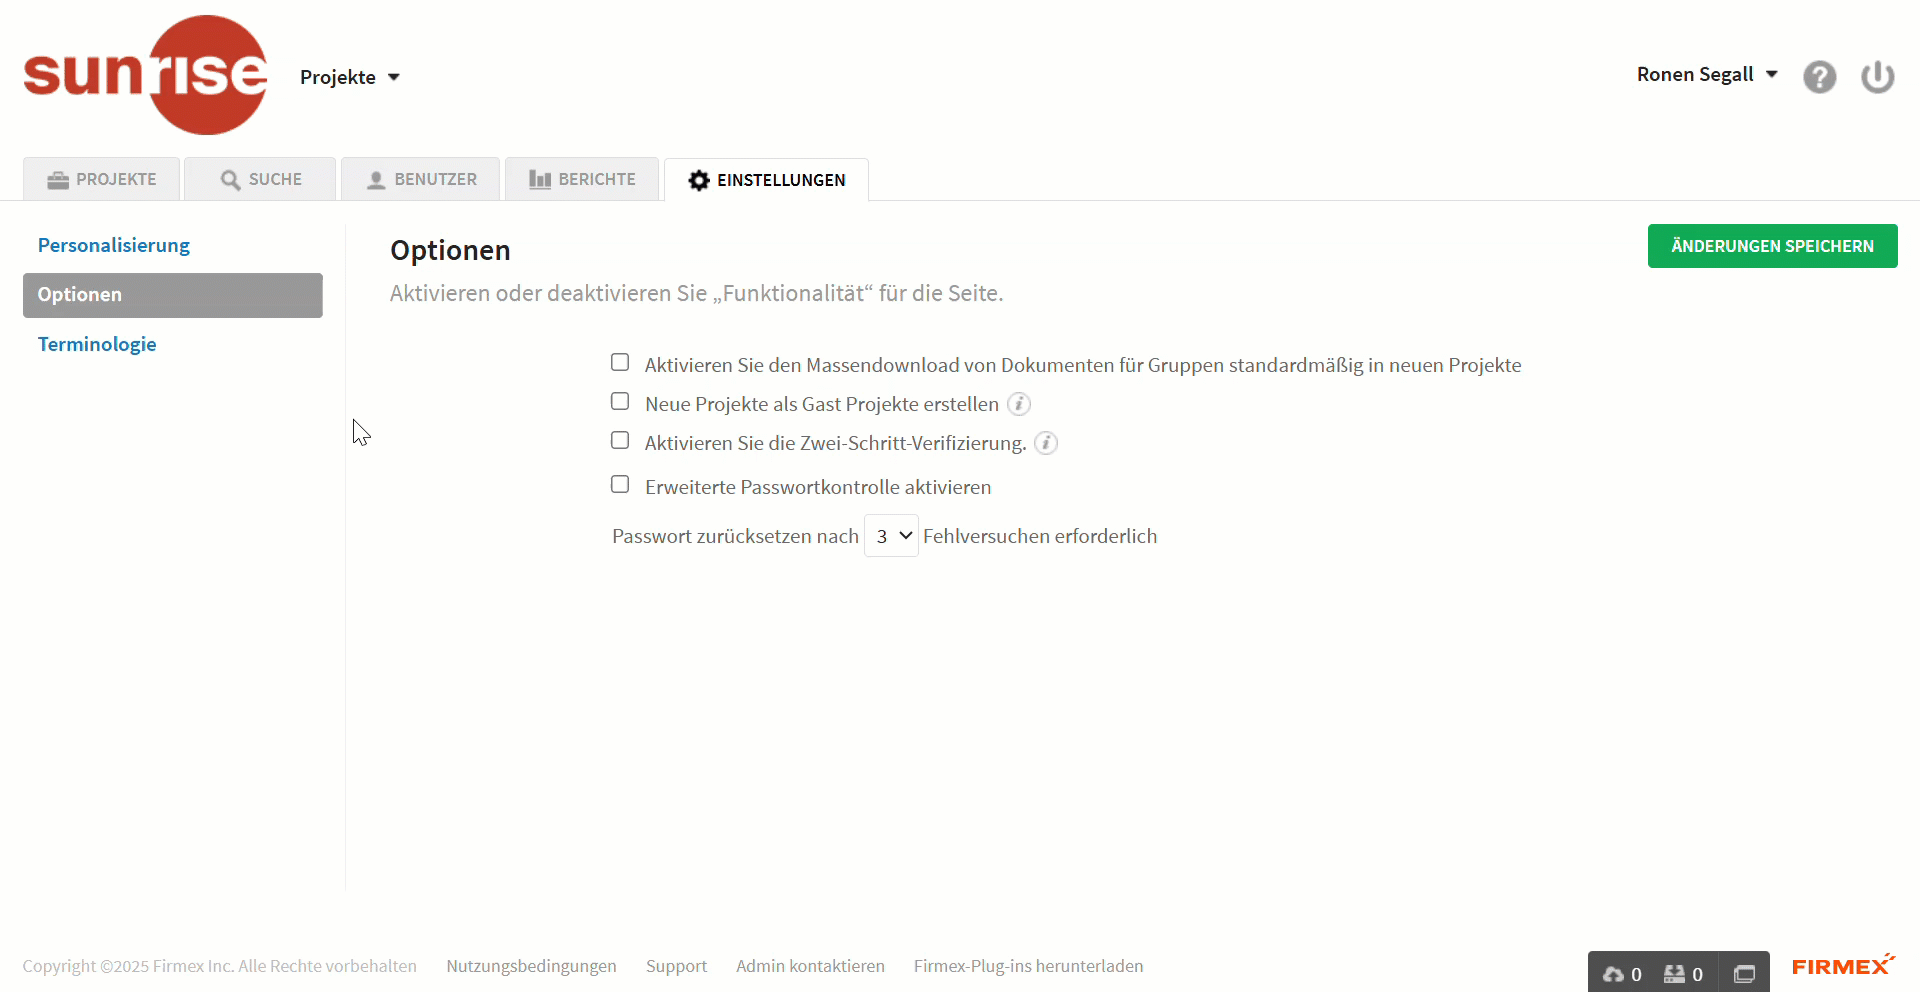The height and width of the screenshot is (992, 1920).
Task: Click Admin kontaktieren footer link
Action: (x=810, y=966)
